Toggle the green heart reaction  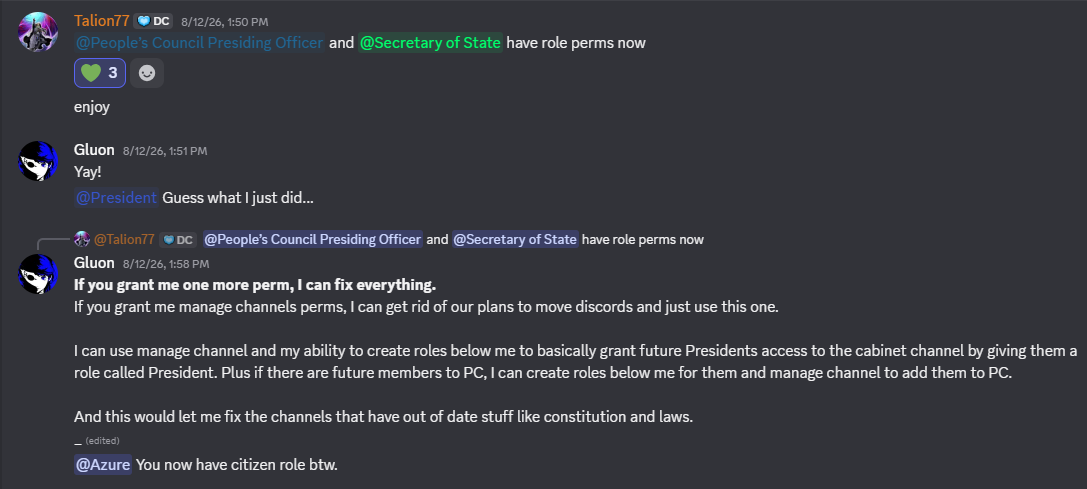[x=100, y=73]
